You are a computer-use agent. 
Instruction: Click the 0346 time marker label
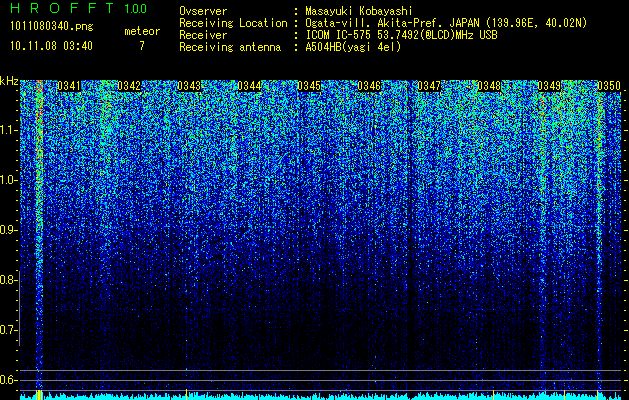[x=369, y=86]
